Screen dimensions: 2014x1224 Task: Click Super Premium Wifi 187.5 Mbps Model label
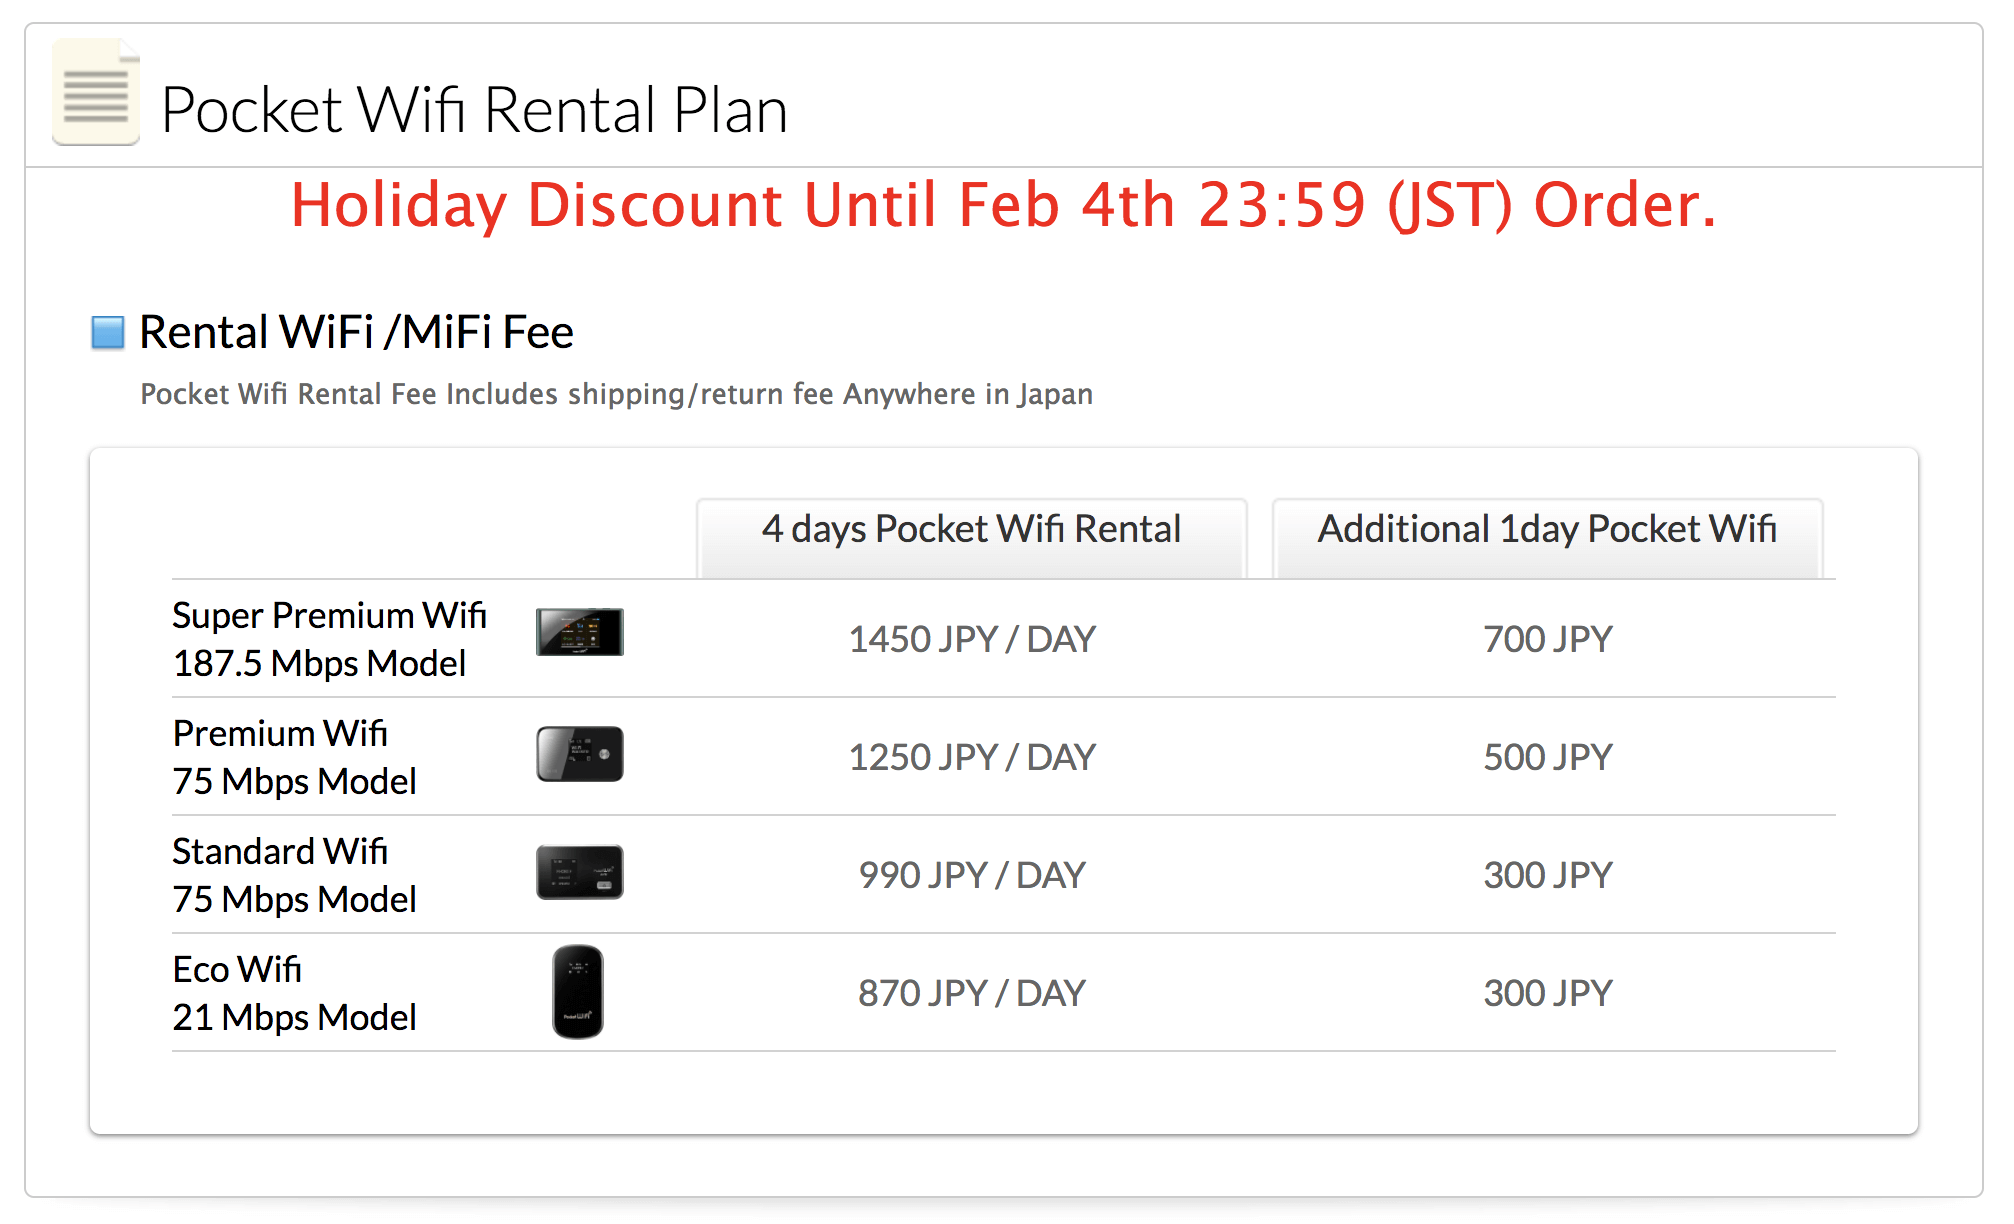tap(329, 639)
